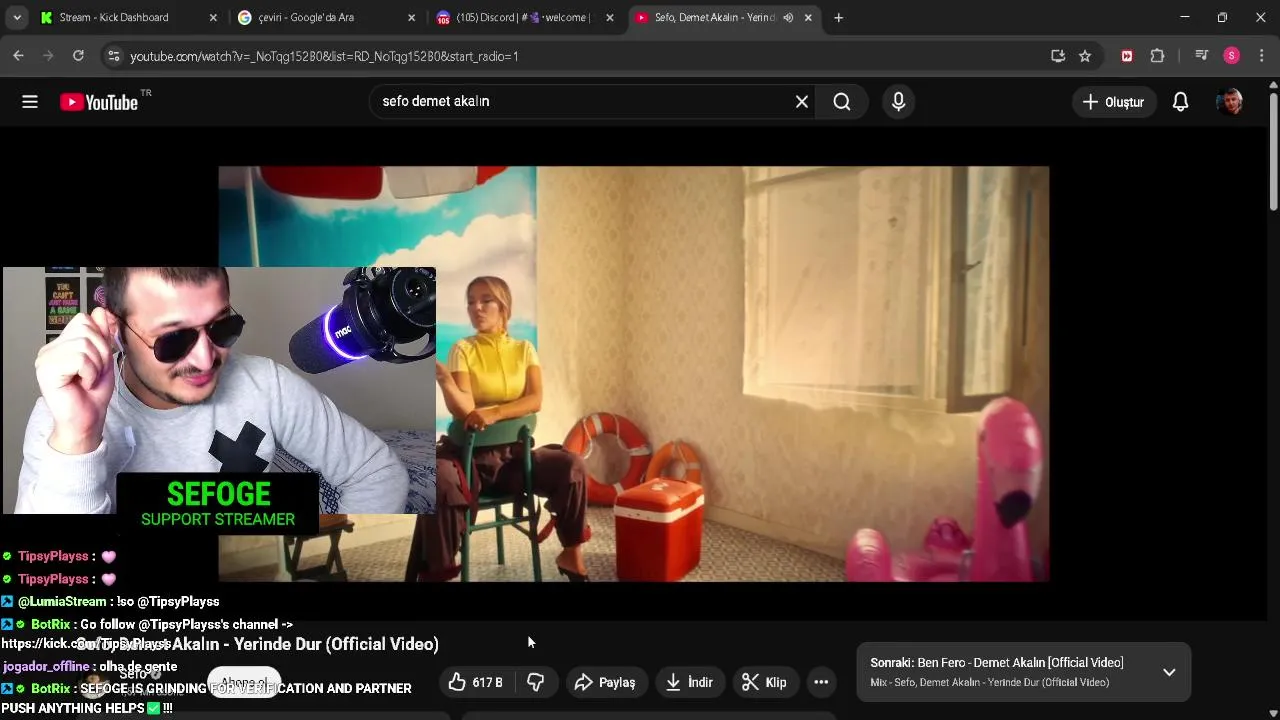1280x720 pixels.
Task: Click the page vertical scrollbar
Action: click(1273, 150)
